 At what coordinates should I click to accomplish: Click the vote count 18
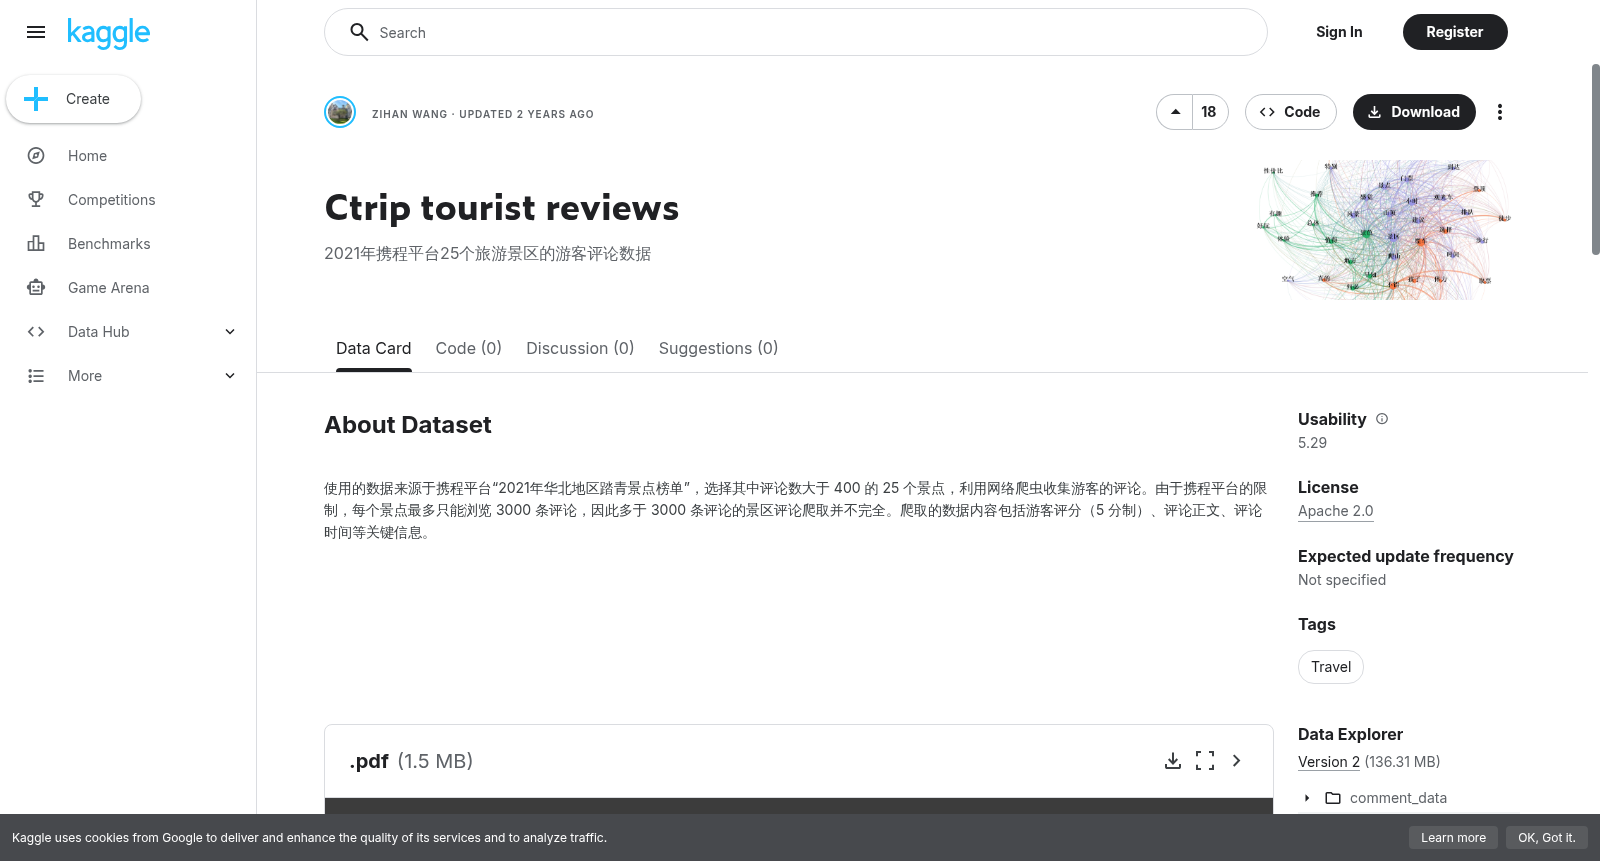(1209, 112)
